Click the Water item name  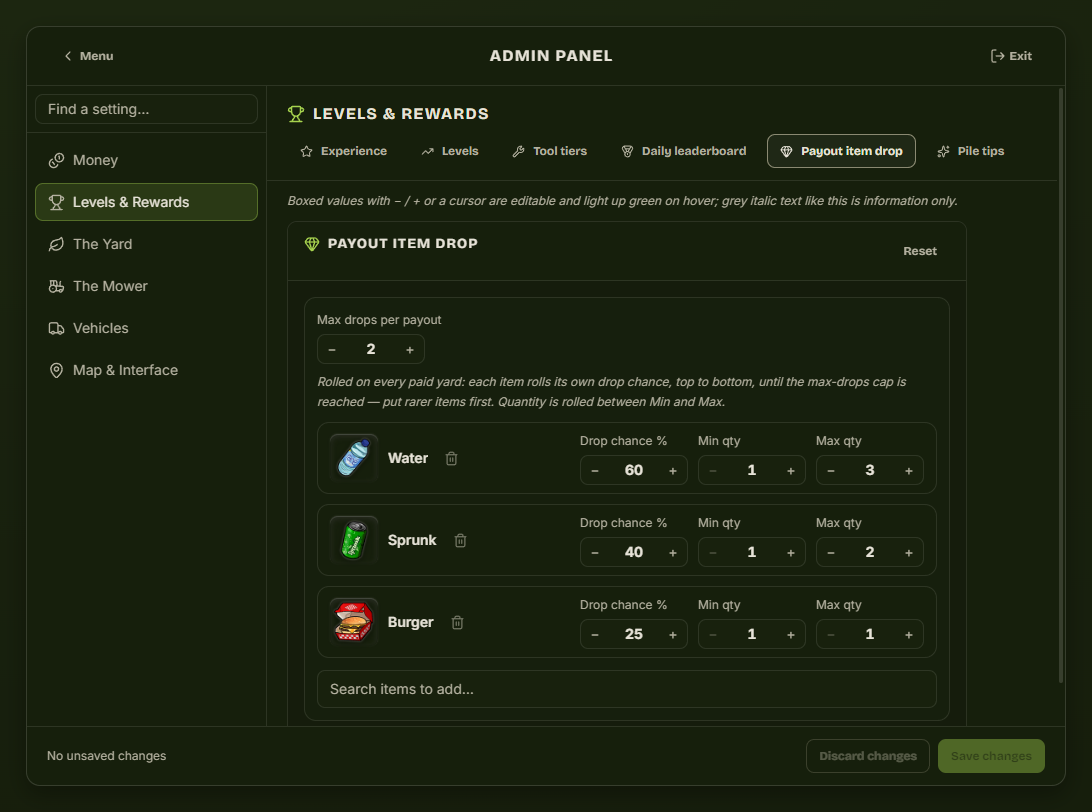pyautogui.click(x=408, y=458)
